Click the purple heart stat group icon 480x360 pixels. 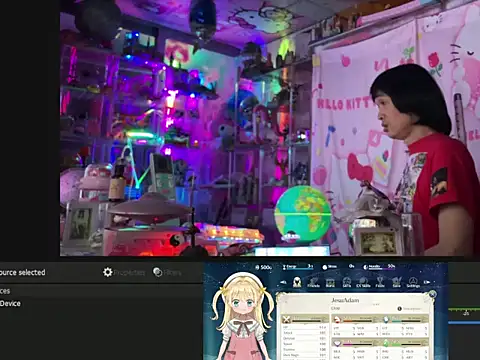[337, 343]
